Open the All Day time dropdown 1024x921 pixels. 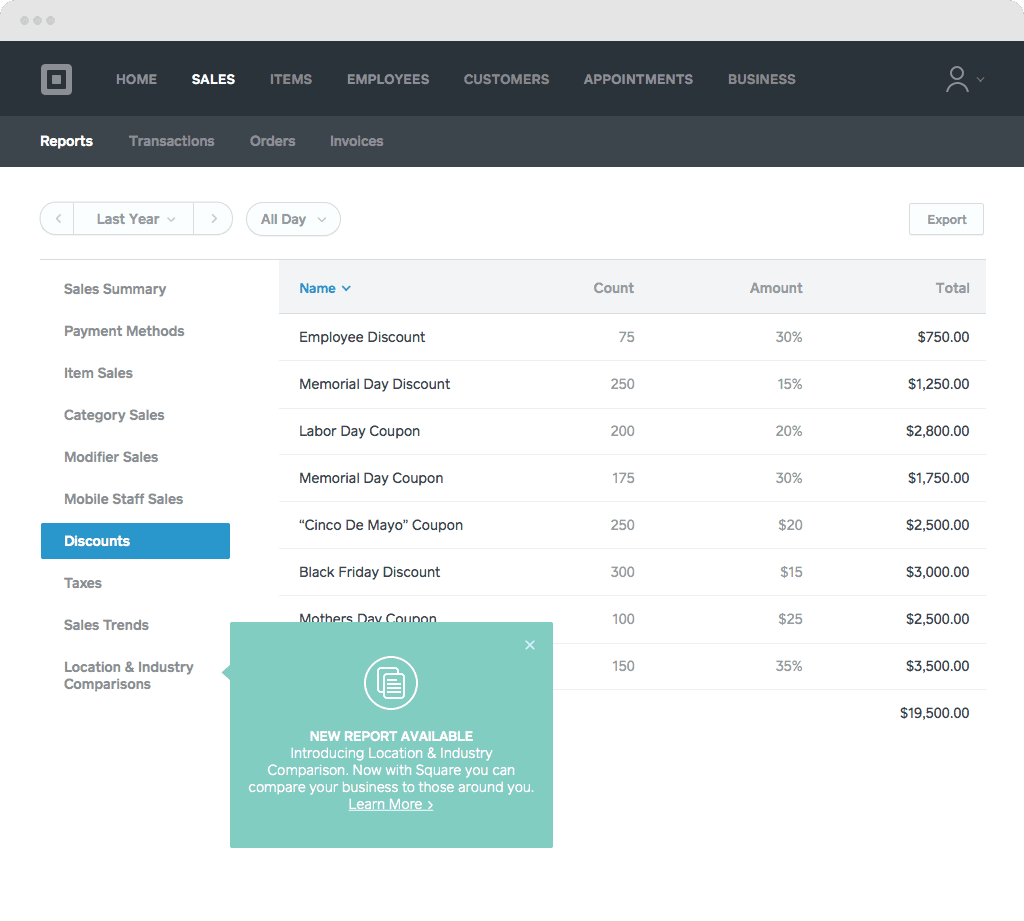click(x=293, y=219)
